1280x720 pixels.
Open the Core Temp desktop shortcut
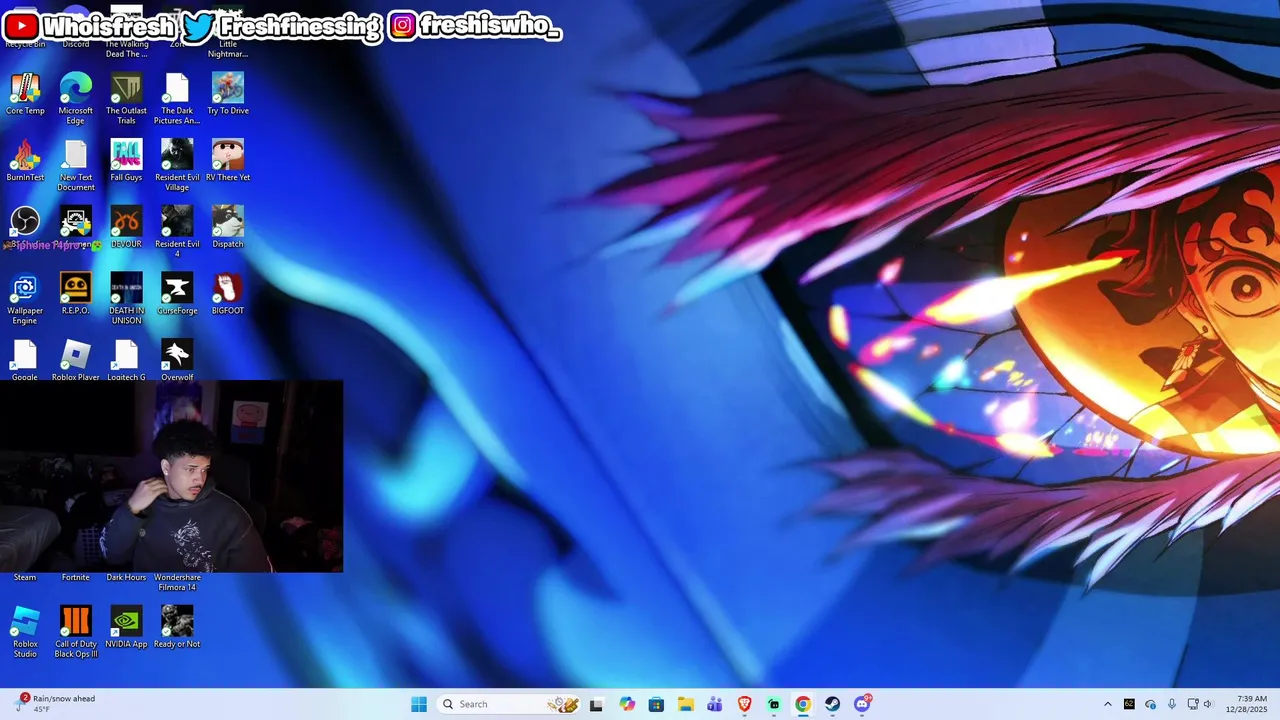click(25, 94)
